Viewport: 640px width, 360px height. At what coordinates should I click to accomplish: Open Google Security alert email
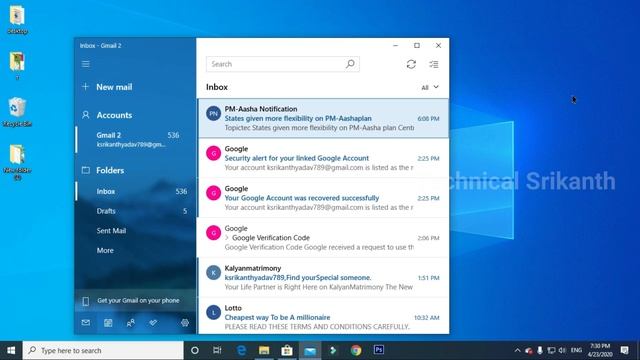[x=323, y=158]
